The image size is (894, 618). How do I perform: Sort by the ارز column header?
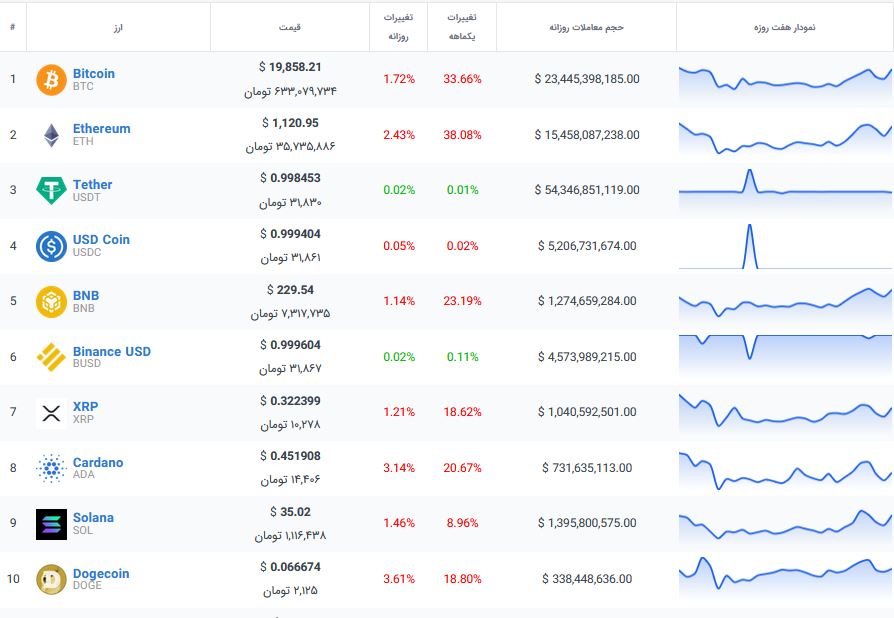coord(118,27)
